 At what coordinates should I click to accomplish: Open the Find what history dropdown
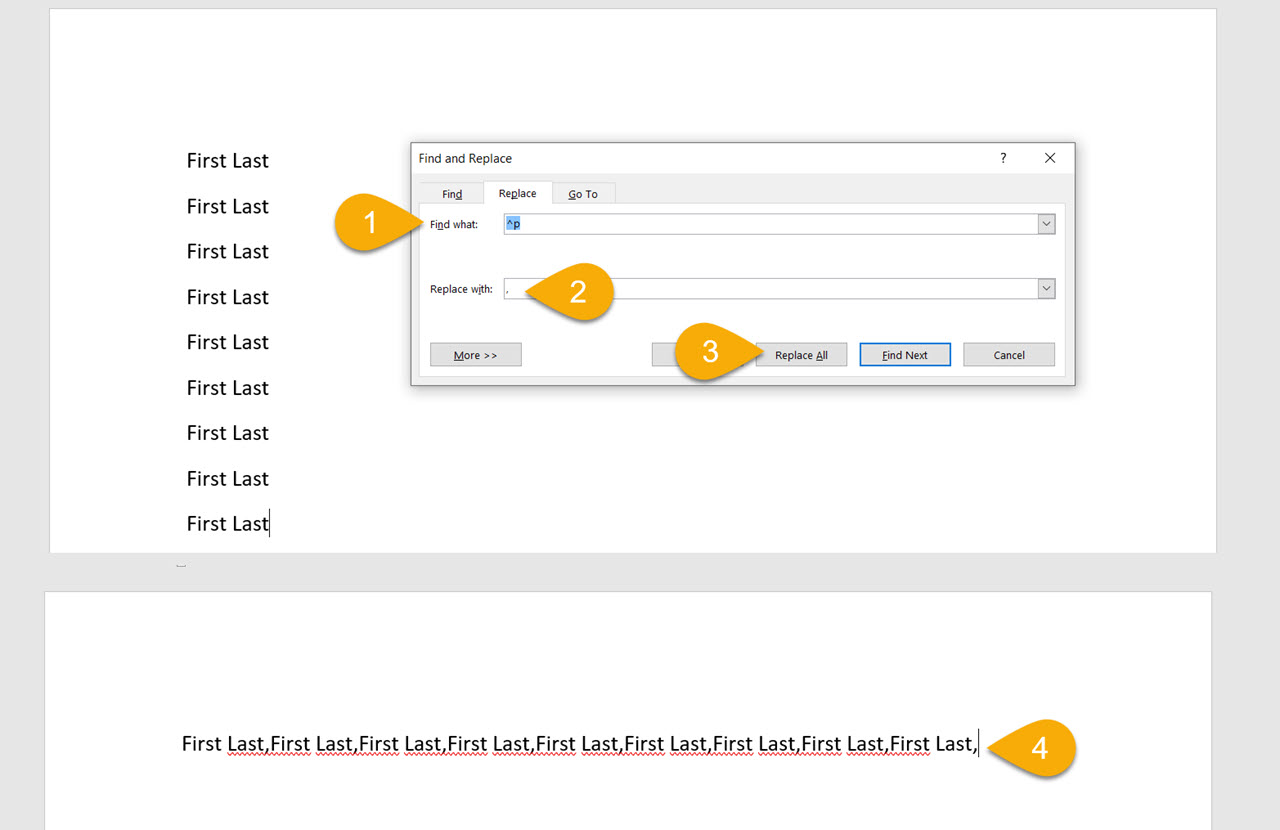1046,223
